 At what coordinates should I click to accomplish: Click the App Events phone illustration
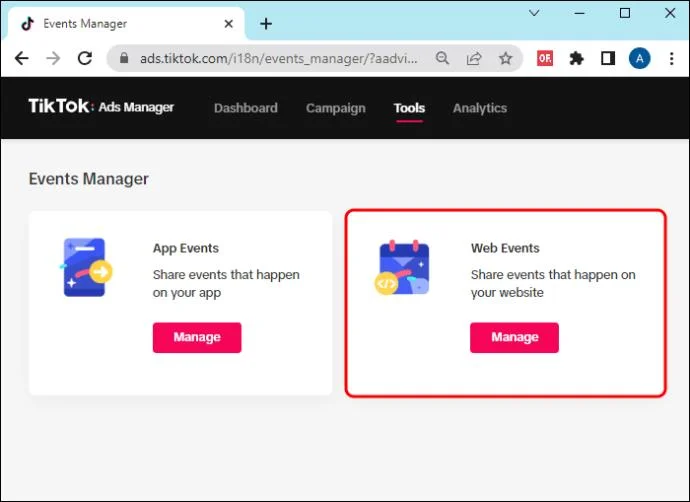88,267
